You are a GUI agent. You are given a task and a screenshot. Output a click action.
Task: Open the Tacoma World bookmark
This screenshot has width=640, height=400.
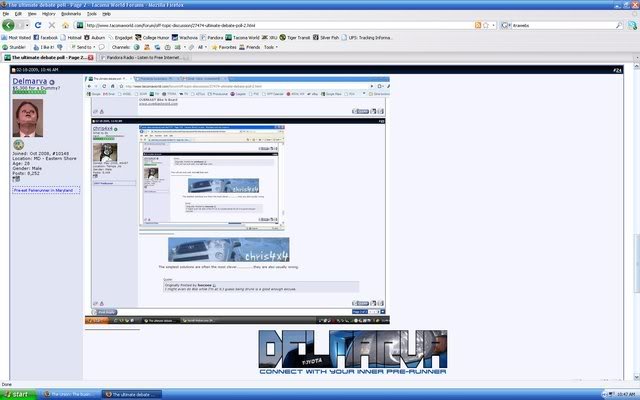point(242,38)
